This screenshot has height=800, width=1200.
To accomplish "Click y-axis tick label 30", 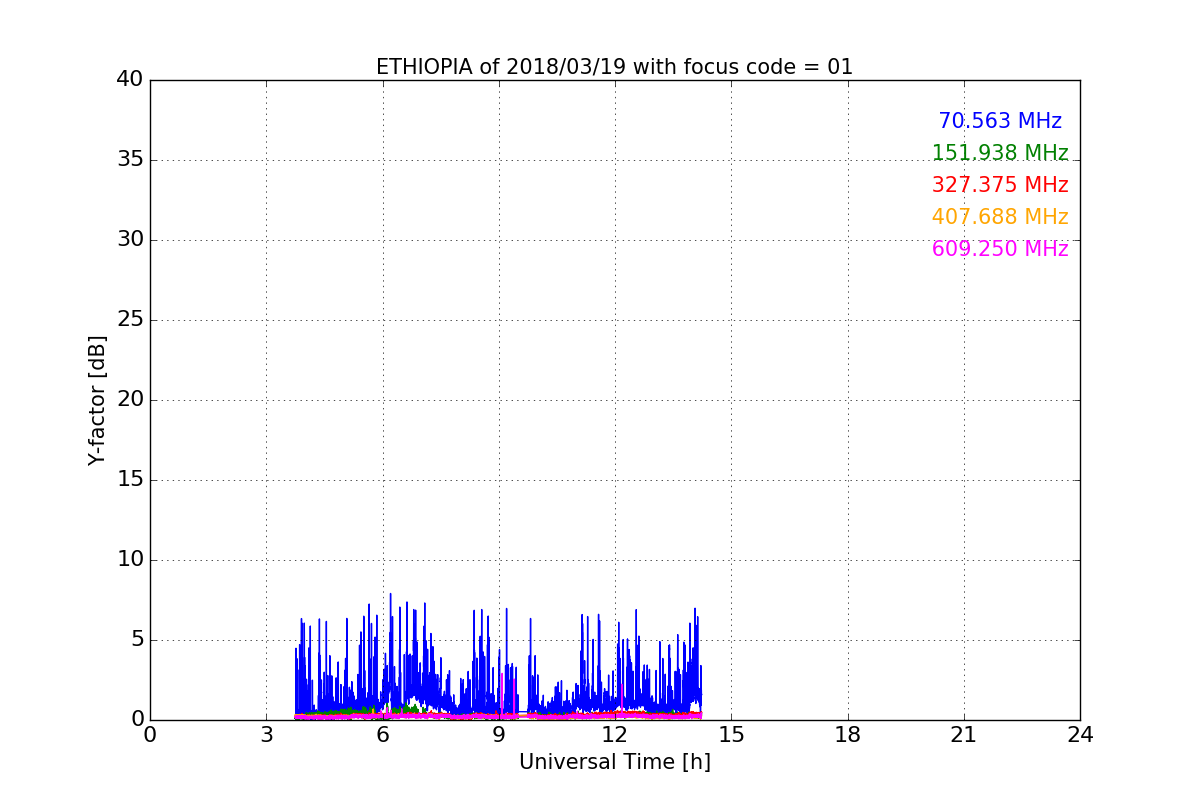I will (x=130, y=240).
